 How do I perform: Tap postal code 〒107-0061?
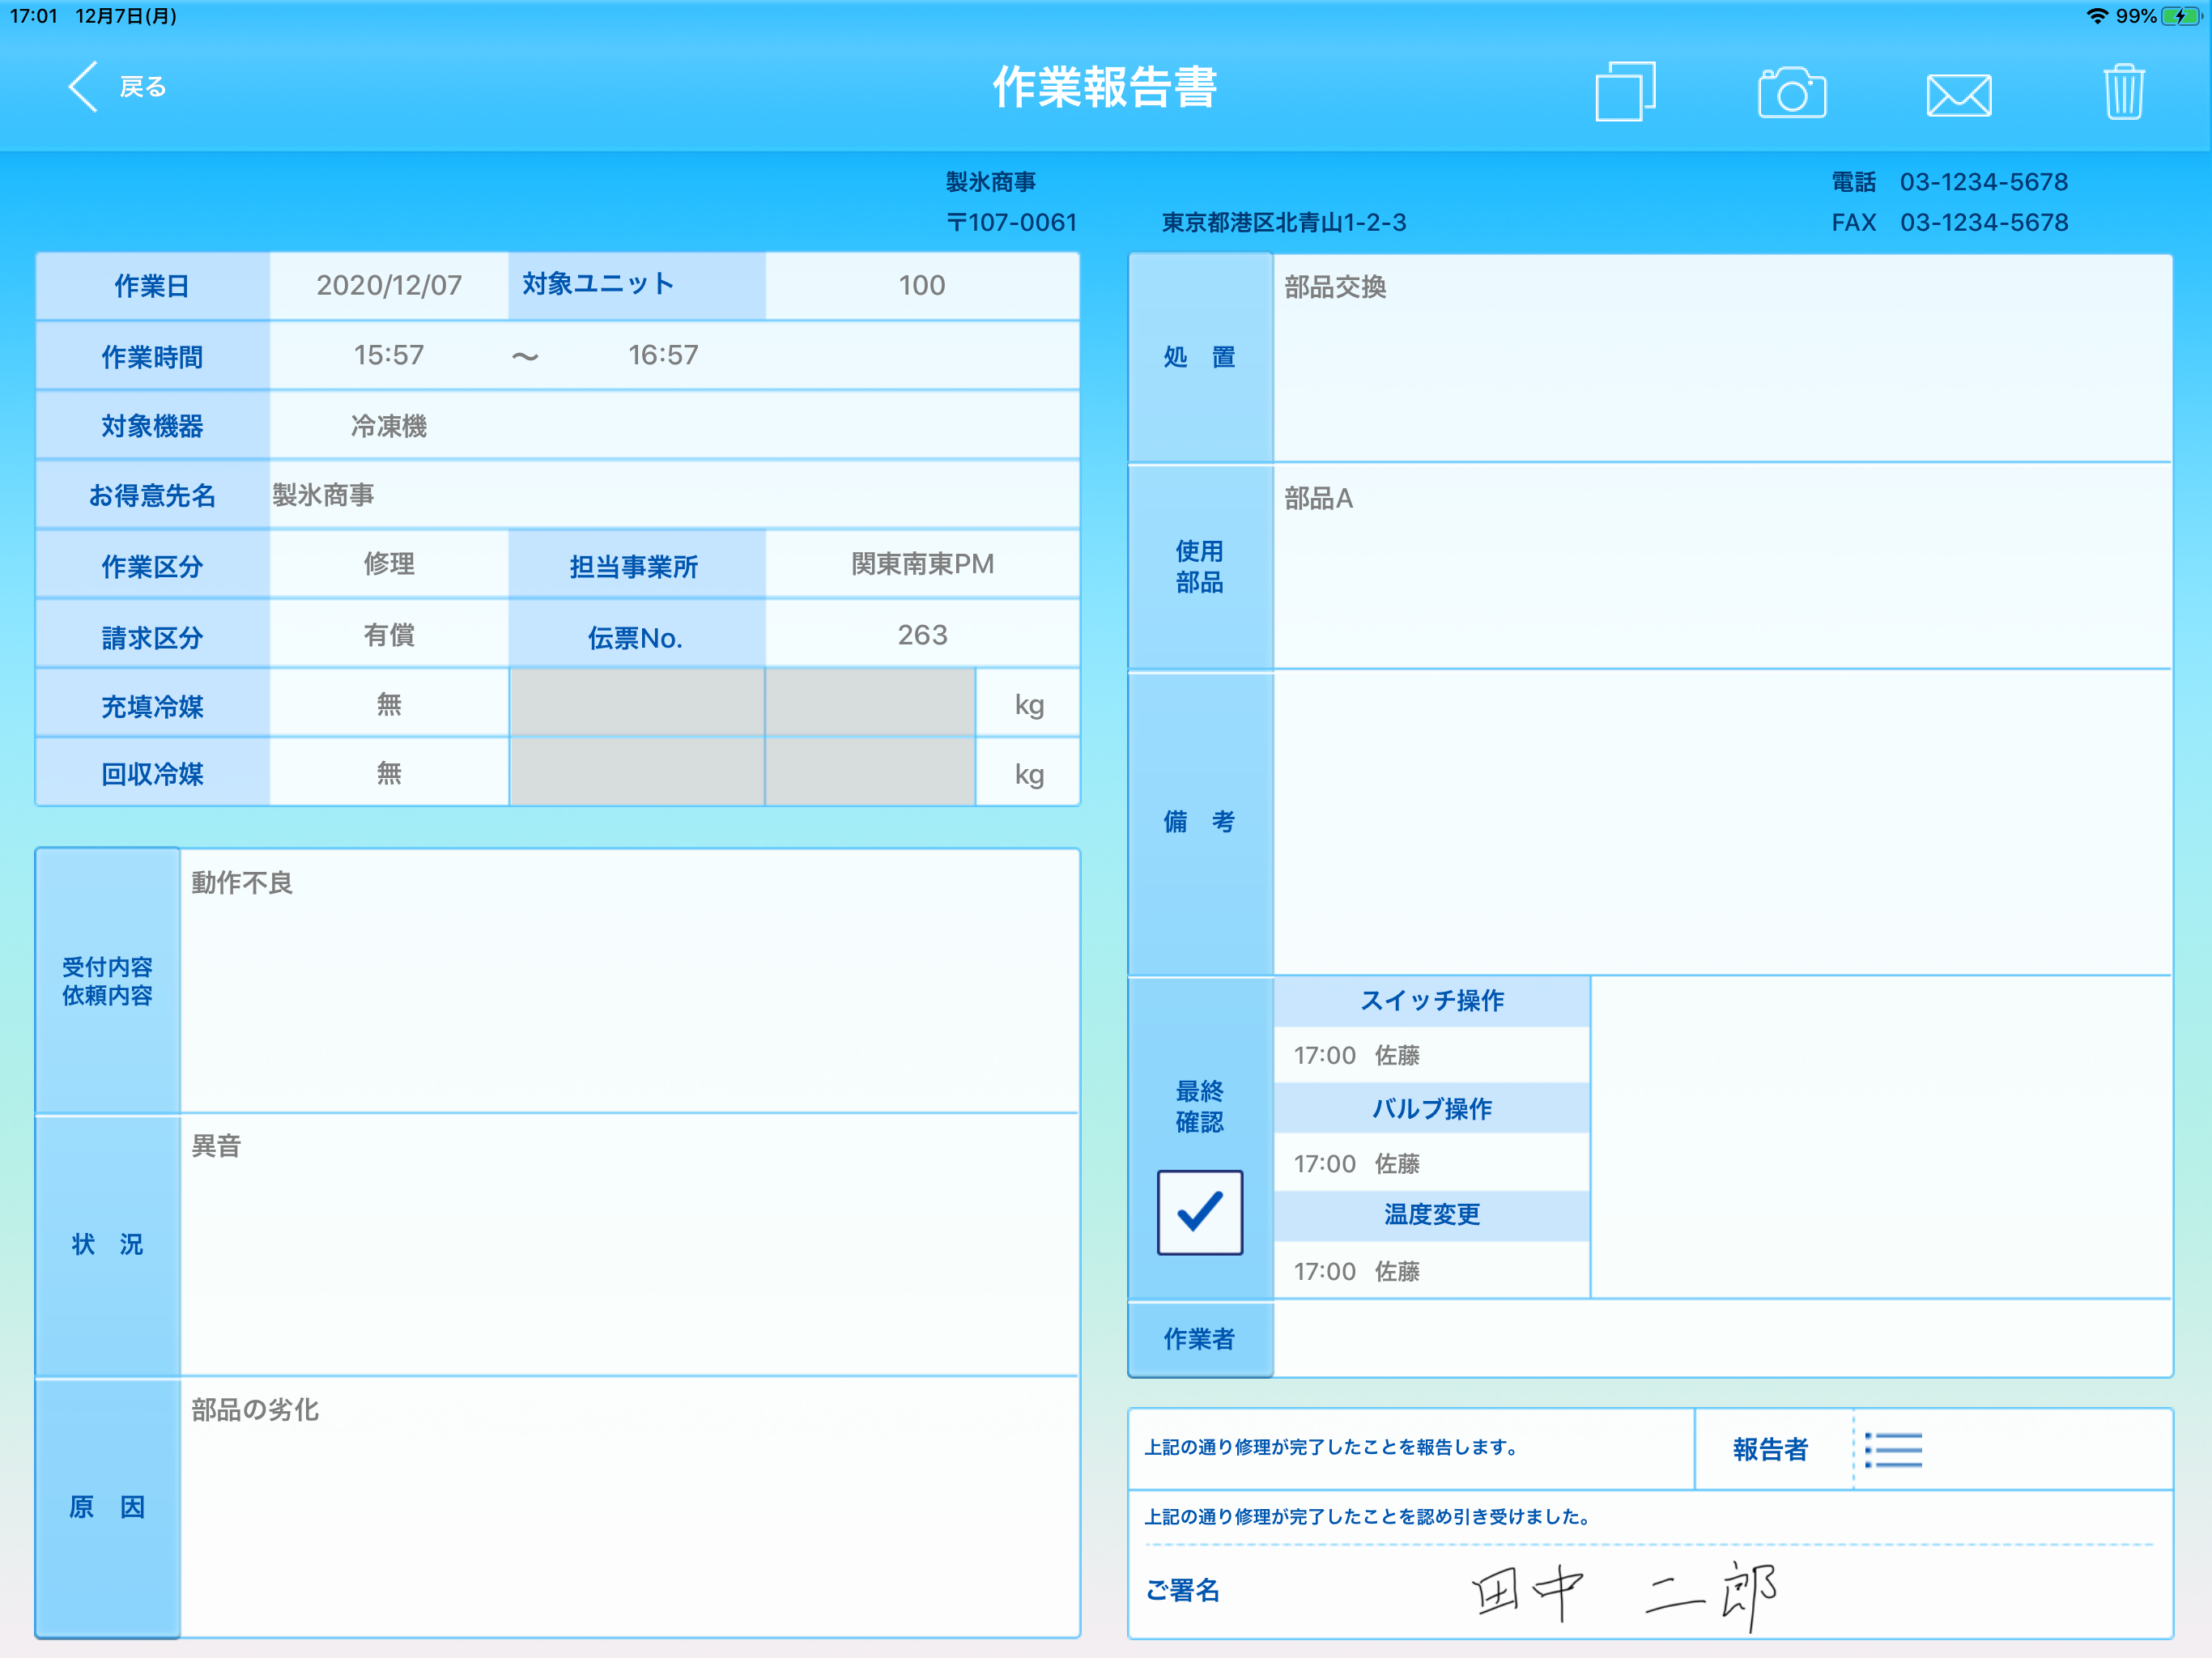click(x=1011, y=222)
